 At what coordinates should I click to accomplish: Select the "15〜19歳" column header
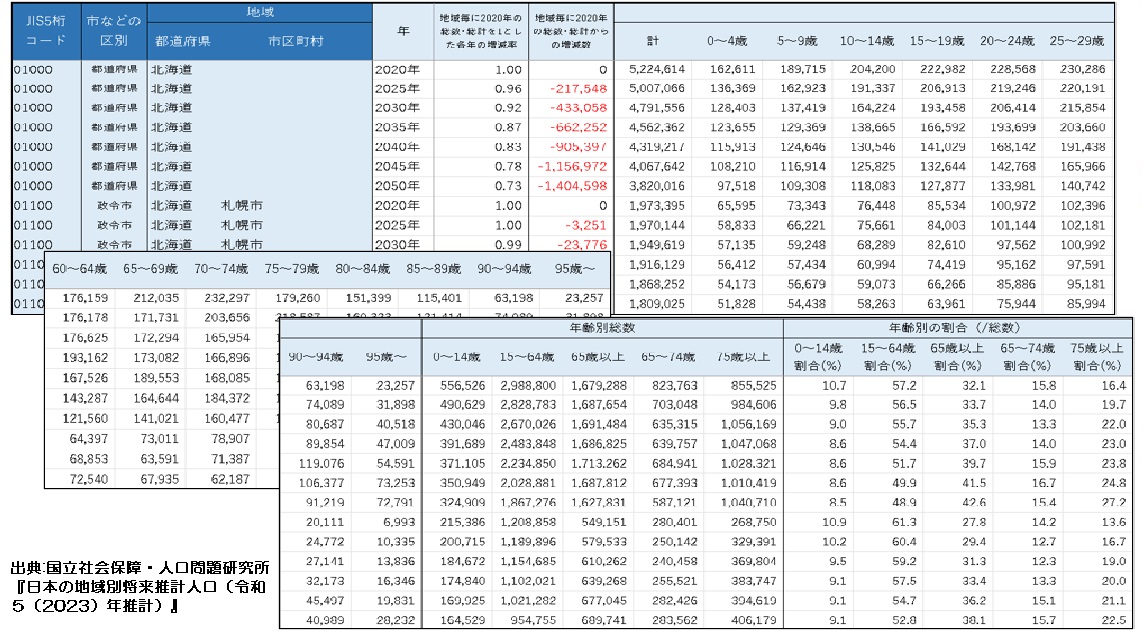937,41
